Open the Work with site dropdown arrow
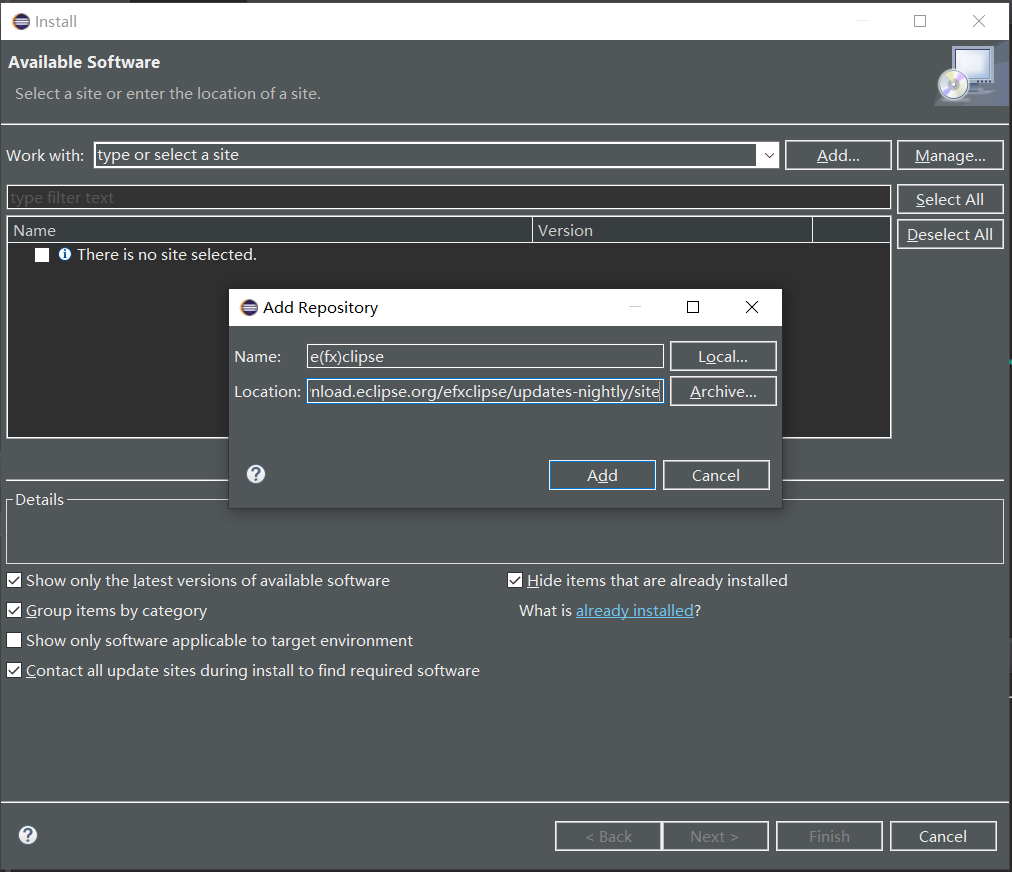This screenshot has height=872, width=1012. 769,155
